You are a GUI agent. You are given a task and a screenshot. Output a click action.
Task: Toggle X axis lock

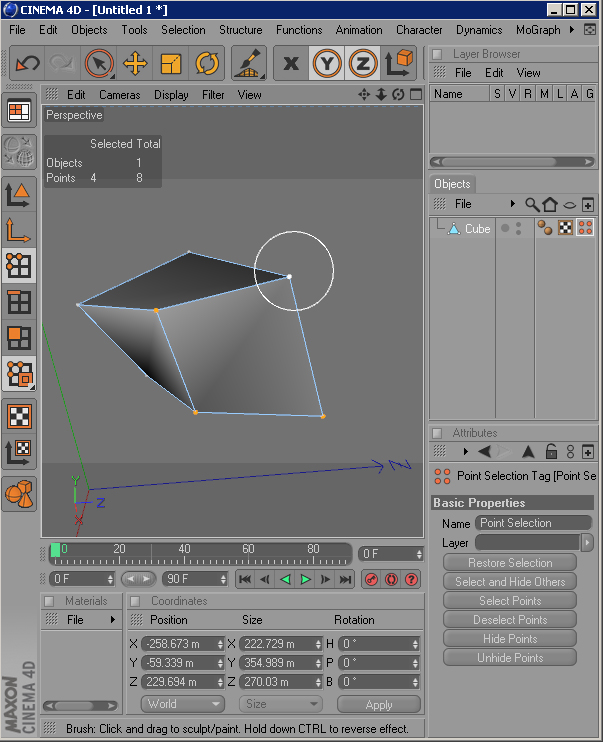click(291, 63)
